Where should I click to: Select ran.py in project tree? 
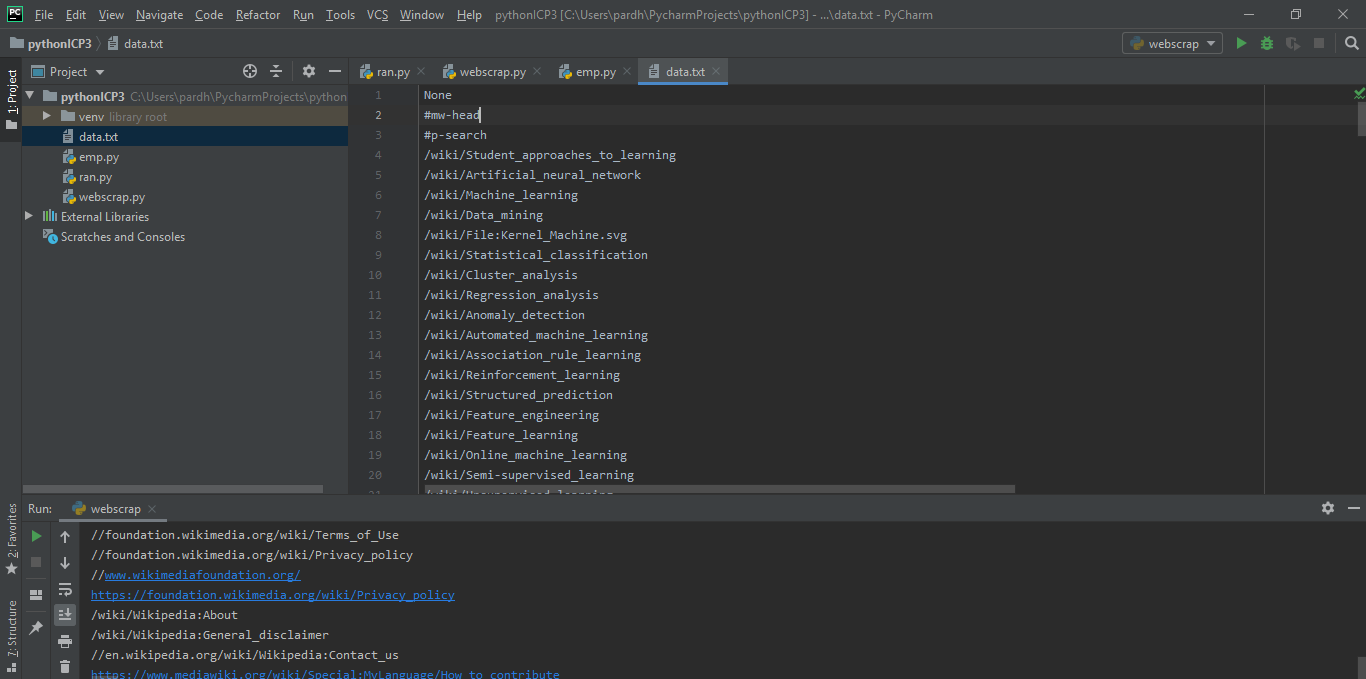[x=95, y=177]
